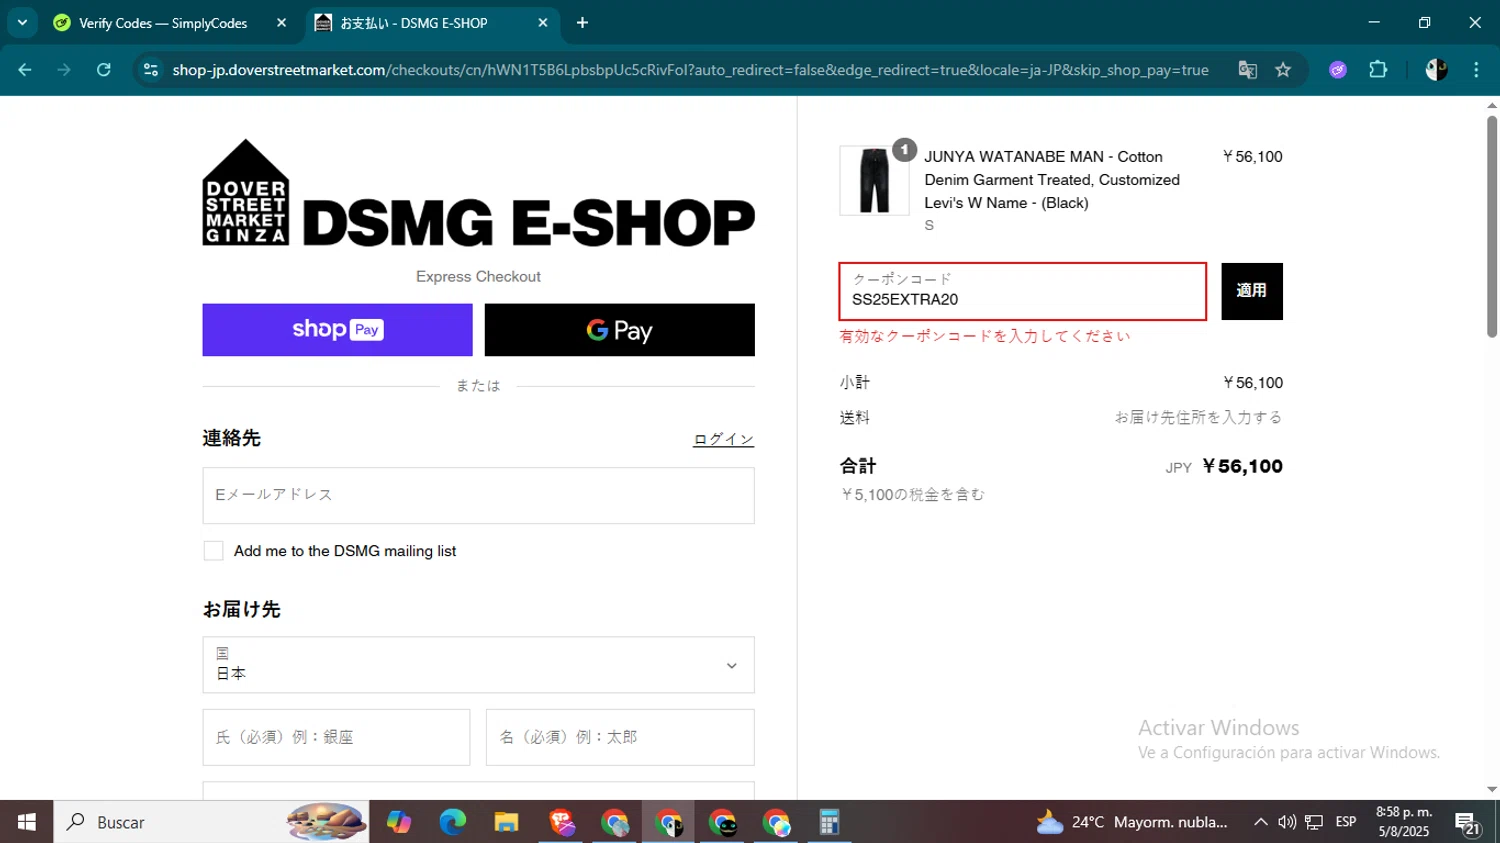
Task: Open Microsoft Edge from the taskbar
Action: 453,822
